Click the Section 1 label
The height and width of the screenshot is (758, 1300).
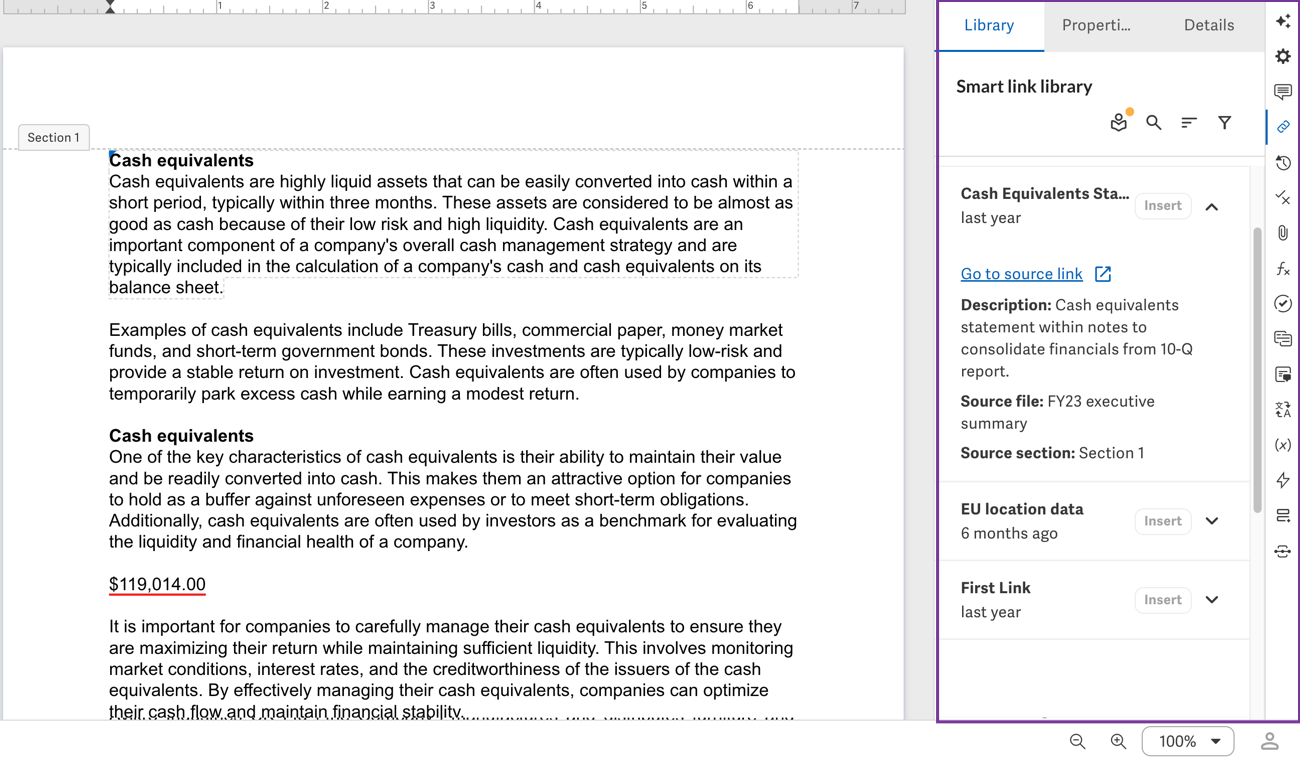tap(54, 137)
